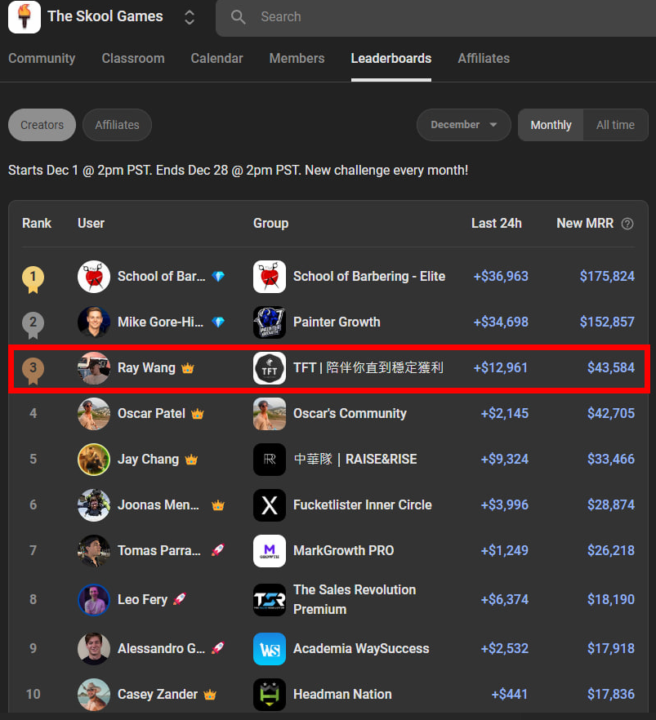Open MarkGrowth PRO group icon
The image size is (656, 720).
tap(269, 551)
